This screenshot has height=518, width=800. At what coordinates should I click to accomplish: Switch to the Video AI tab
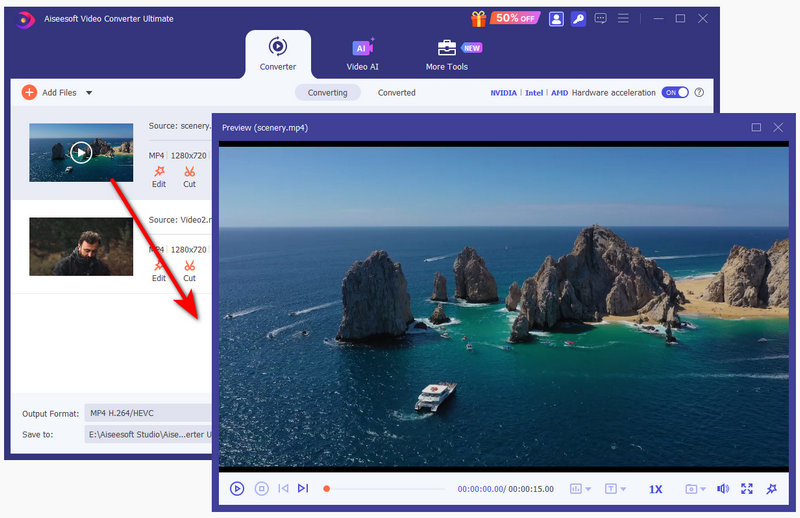[x=362, y=54]
